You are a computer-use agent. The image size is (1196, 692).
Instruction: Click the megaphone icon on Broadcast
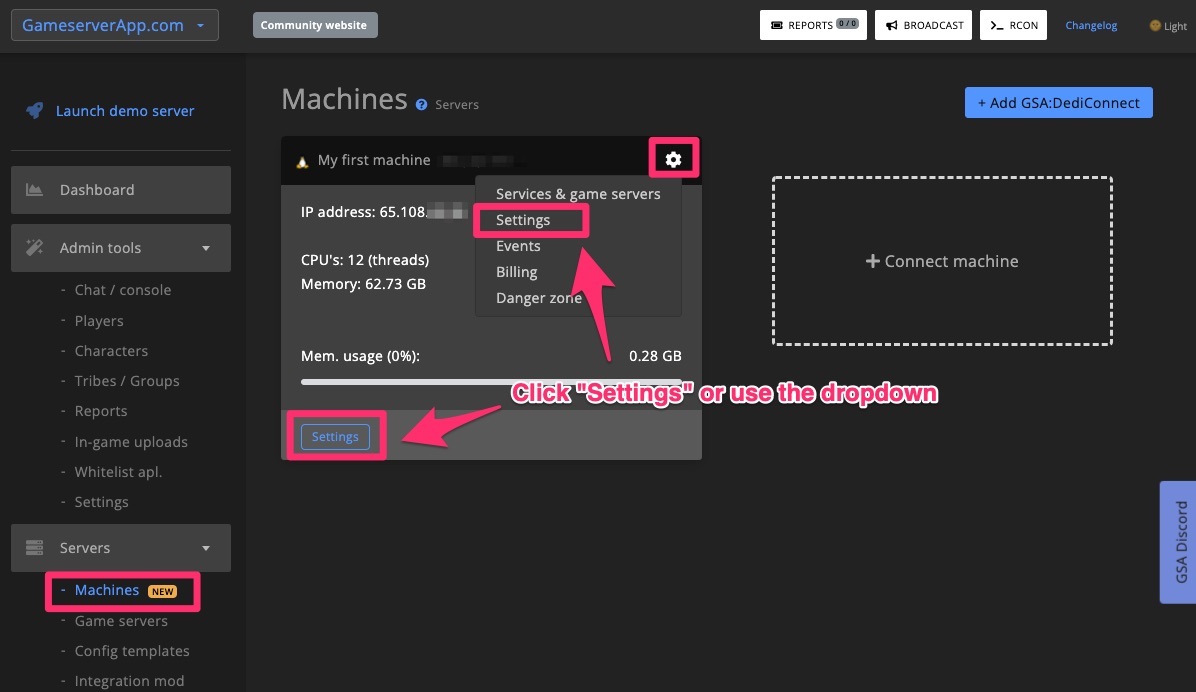(891, 25)
